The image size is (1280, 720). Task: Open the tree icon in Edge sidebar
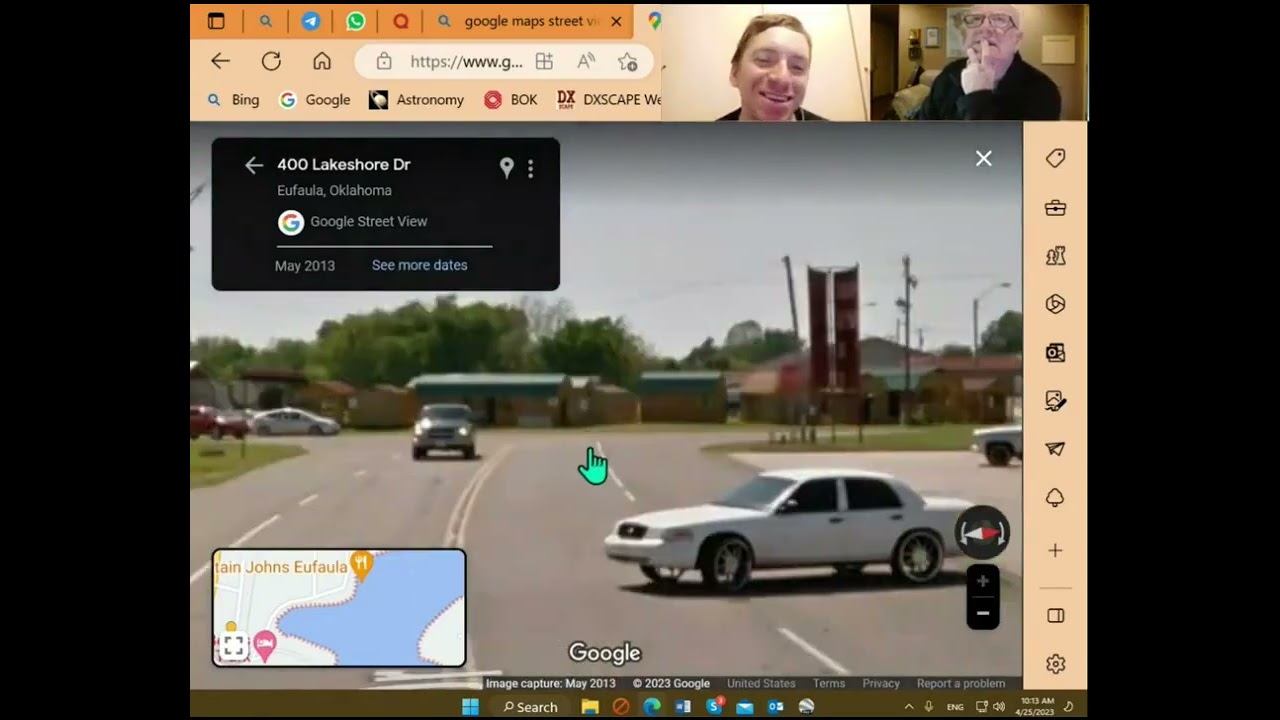tap(1055, 498)
